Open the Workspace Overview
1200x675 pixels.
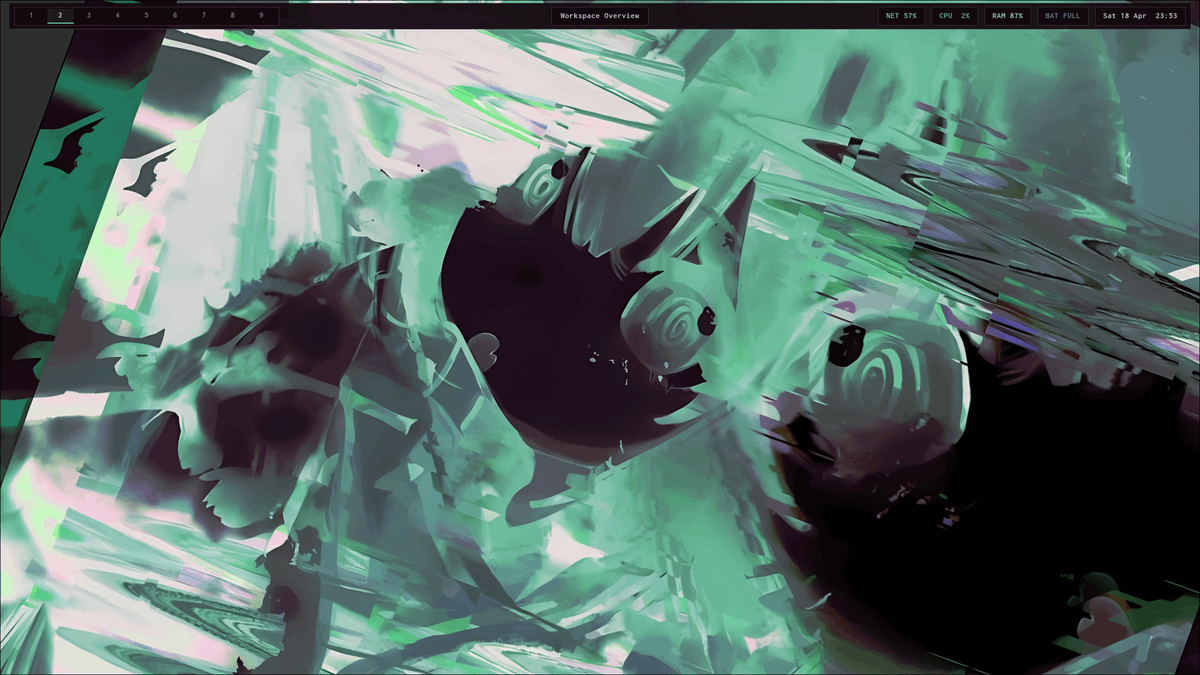600,15
